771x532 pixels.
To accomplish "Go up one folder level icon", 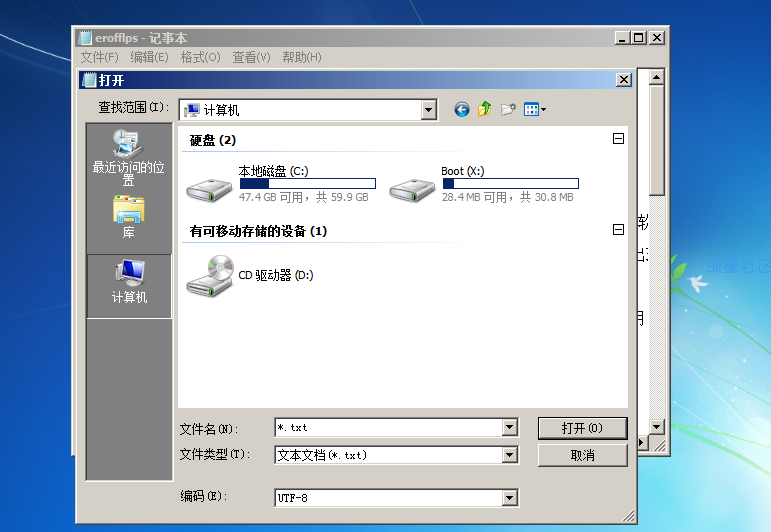I will [485, 110].
